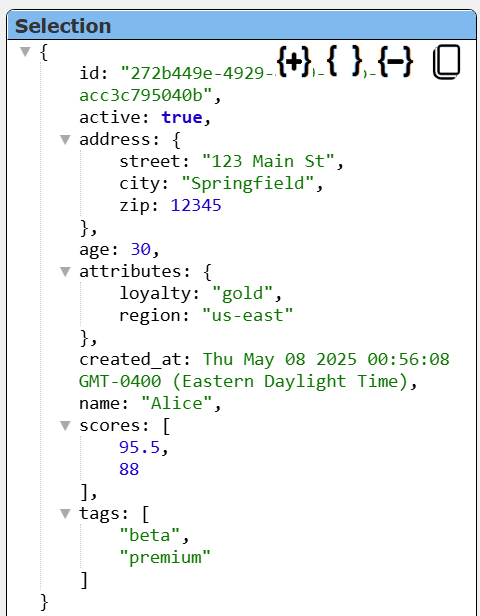
Task: Click the collapse all {-} icon
Action: 395,61
